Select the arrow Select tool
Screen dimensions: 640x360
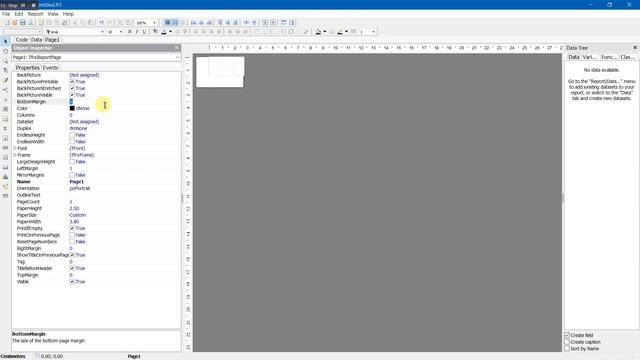[5, 41]
